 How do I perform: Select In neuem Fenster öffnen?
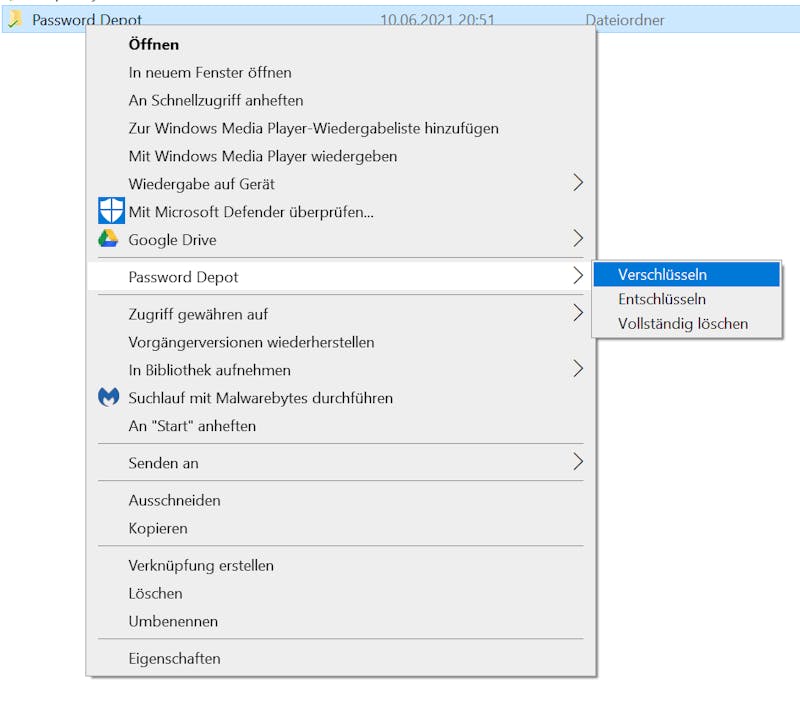point(341,72)
